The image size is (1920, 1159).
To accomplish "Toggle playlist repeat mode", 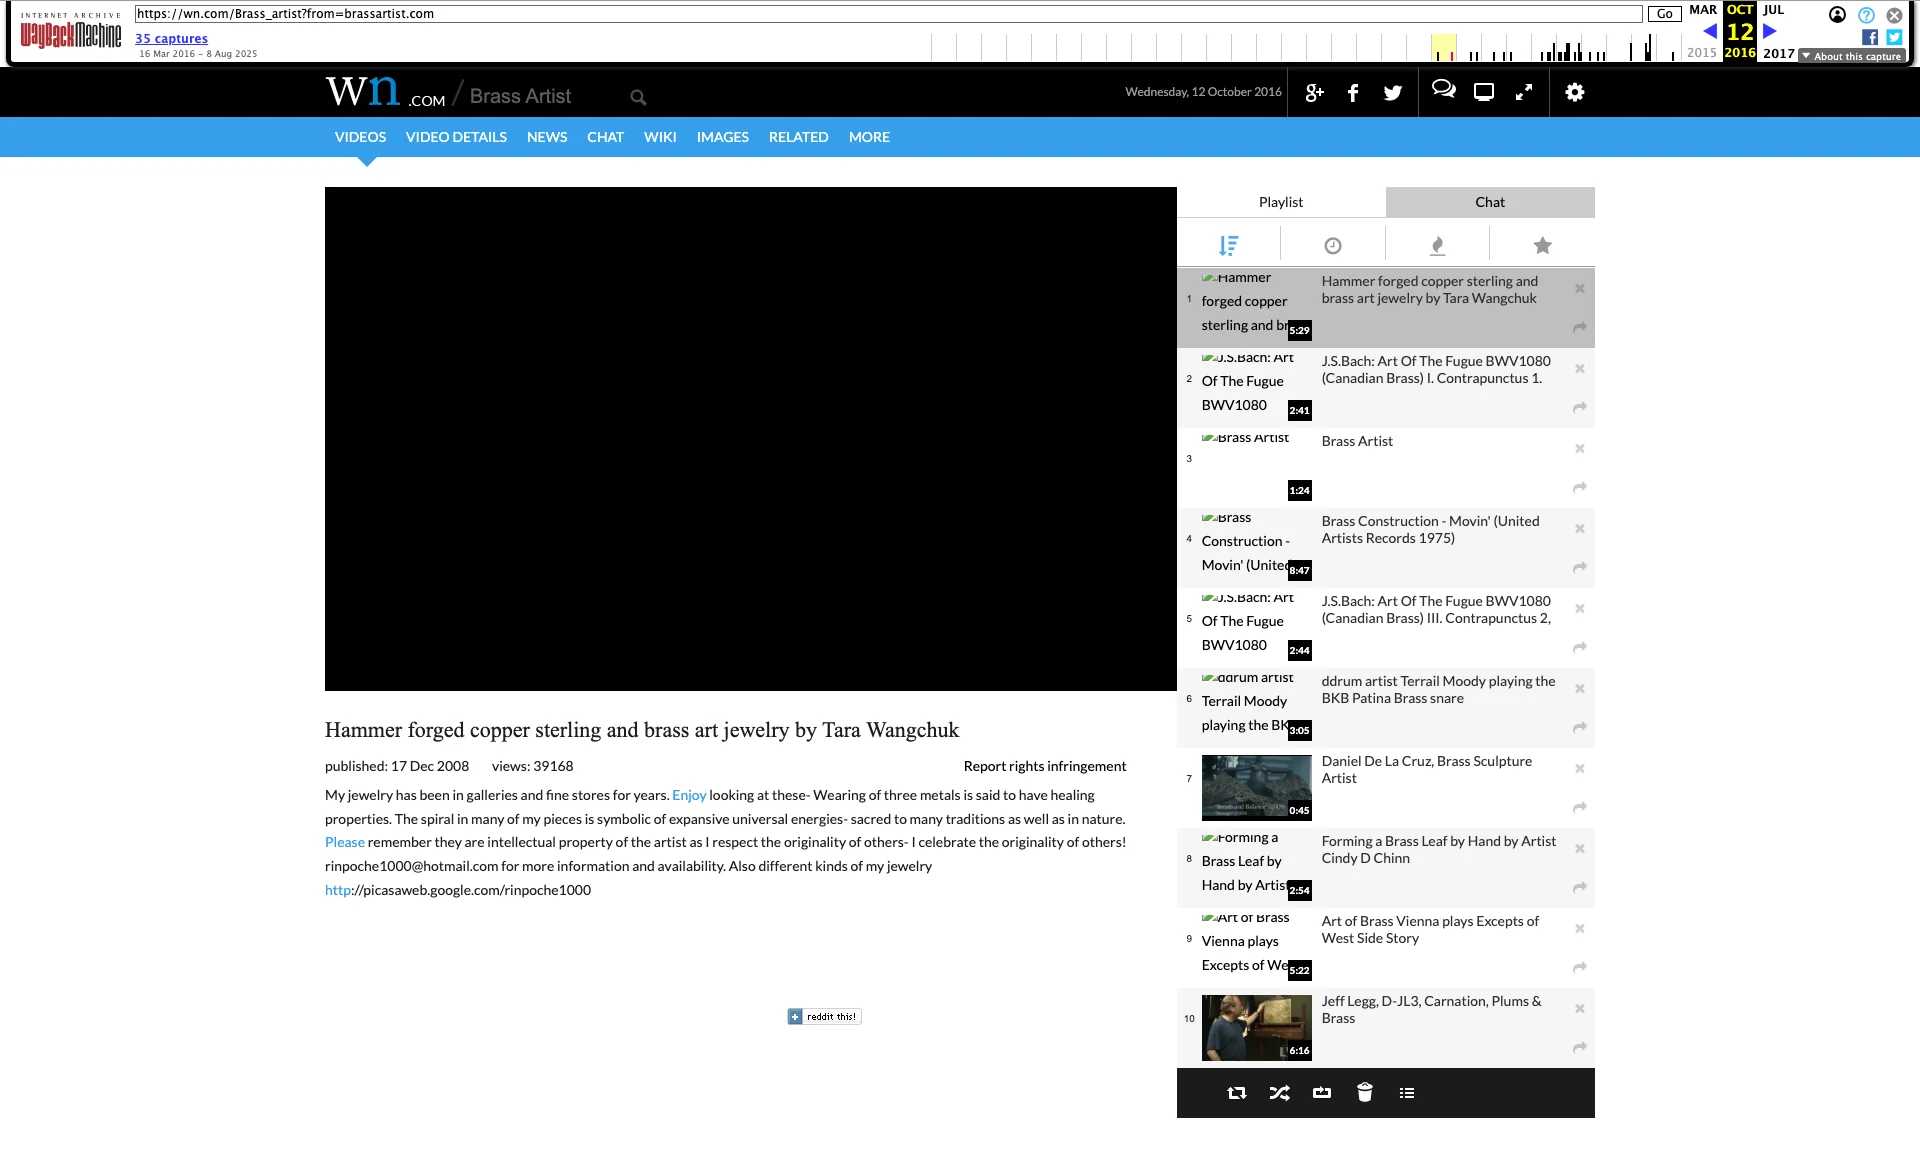I will pos(1237,1093).
